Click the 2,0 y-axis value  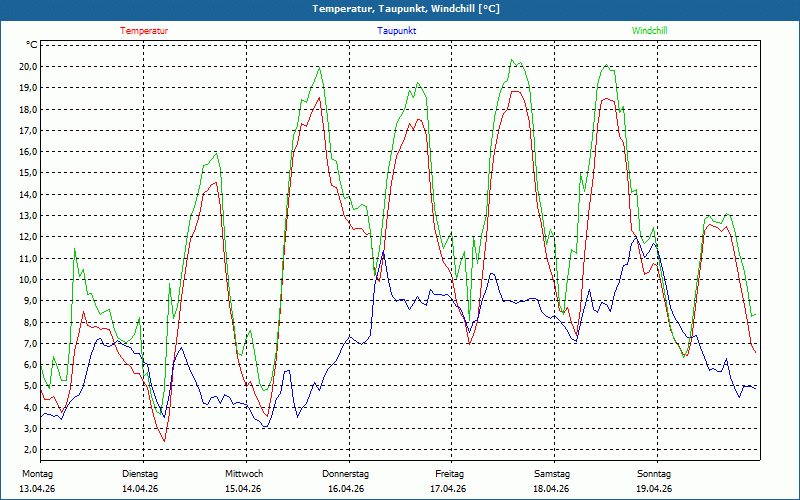(x=29, y=450)
